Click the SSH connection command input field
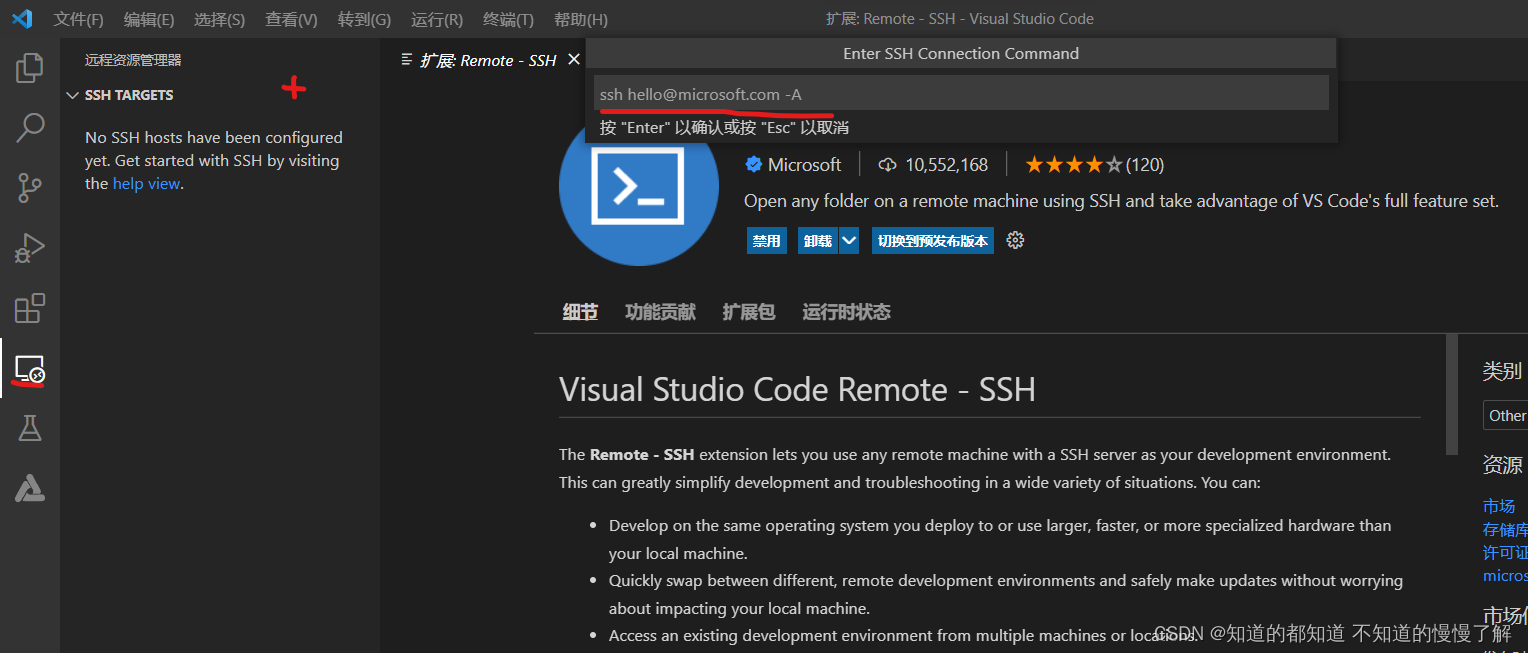Image resolution: width=1528 pixels, height=653 pixels. [x=960, y=94]
